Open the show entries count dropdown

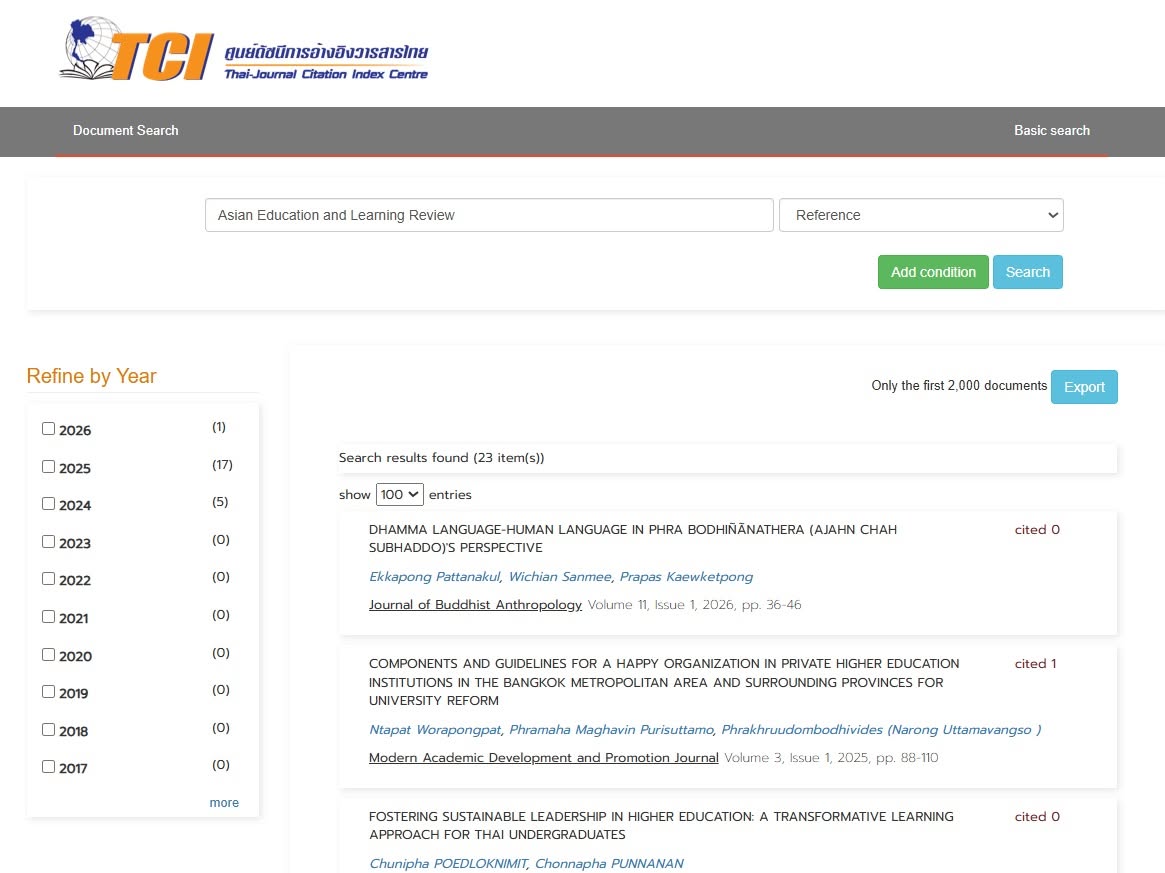point(400,495)
